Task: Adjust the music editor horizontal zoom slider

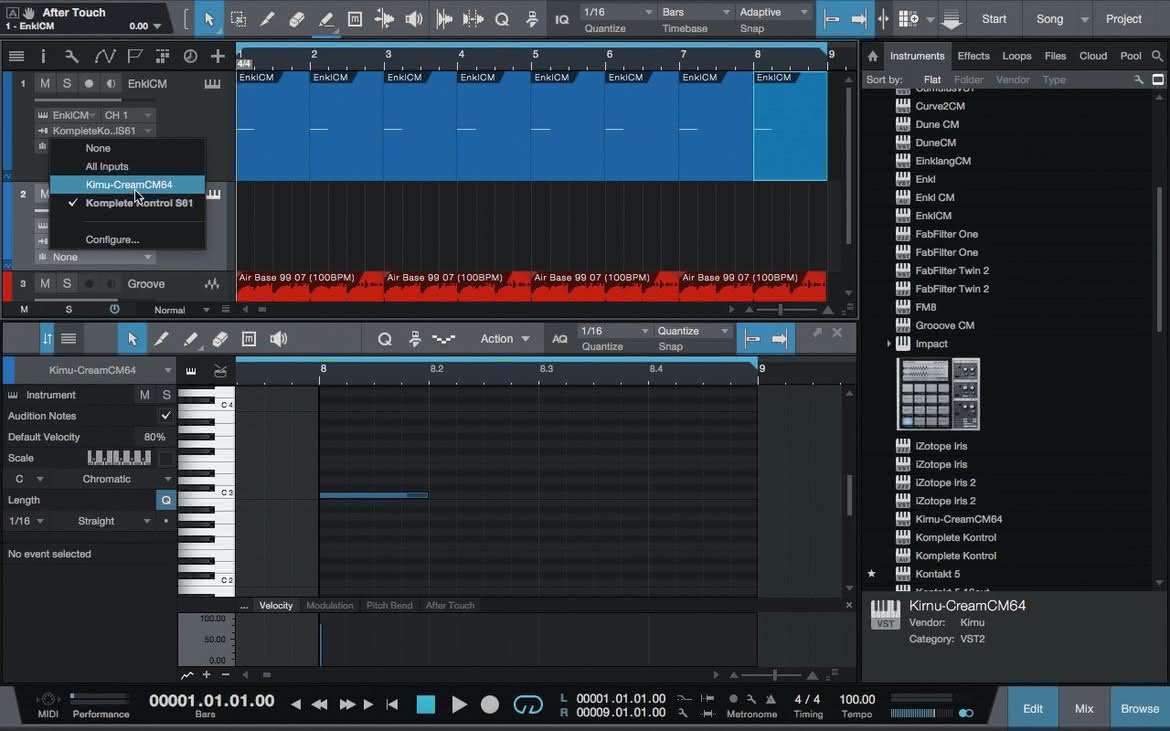Action: 776,675
